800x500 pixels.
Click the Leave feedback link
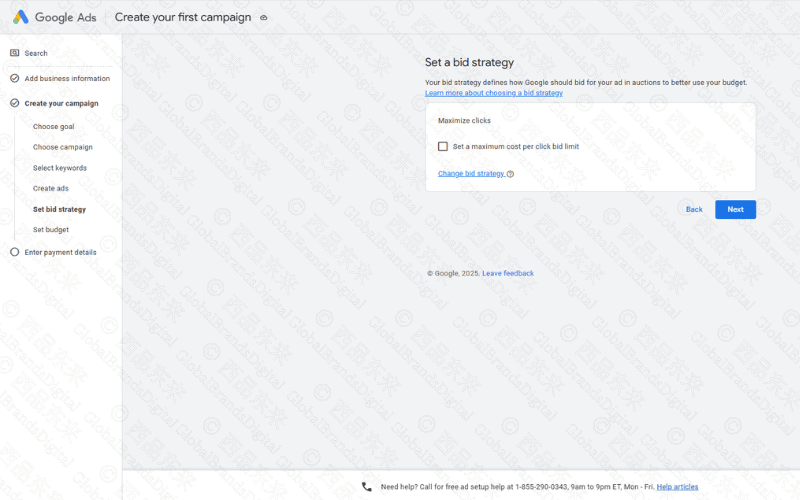(508, 273)
